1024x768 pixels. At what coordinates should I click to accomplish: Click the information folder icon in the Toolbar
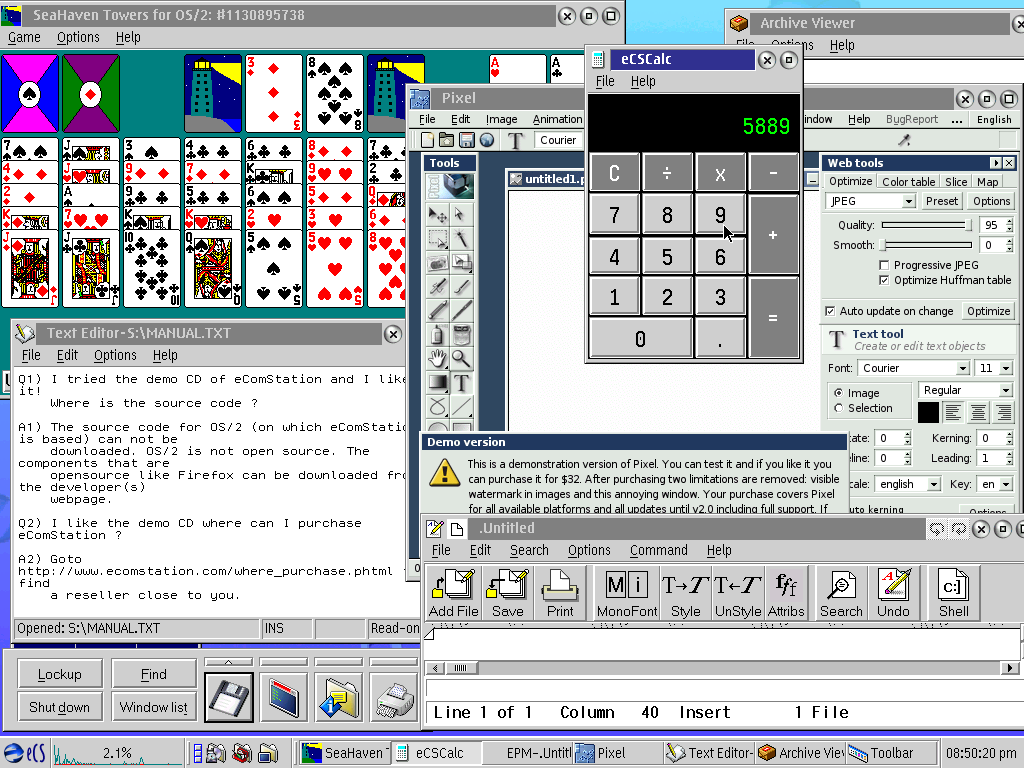tap(338, 697)
